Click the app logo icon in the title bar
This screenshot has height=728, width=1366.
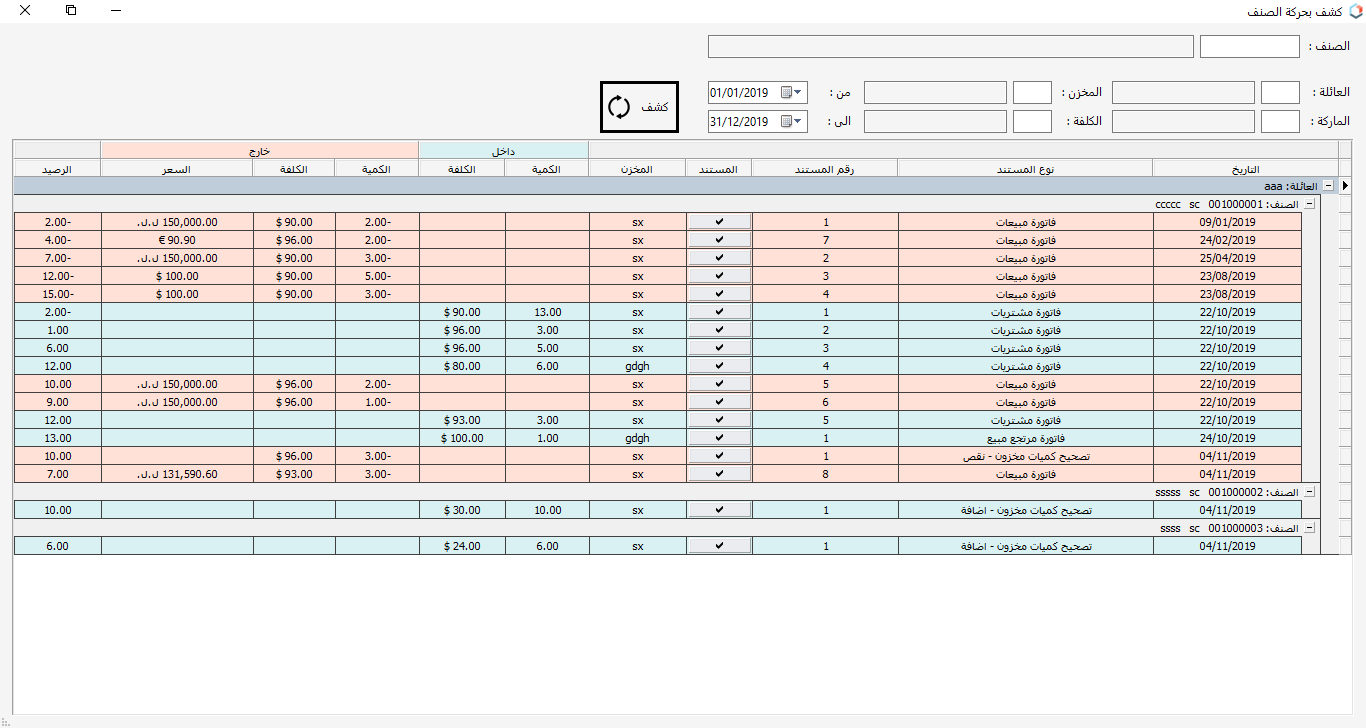pyautogui.click(x=1354, y=11)
